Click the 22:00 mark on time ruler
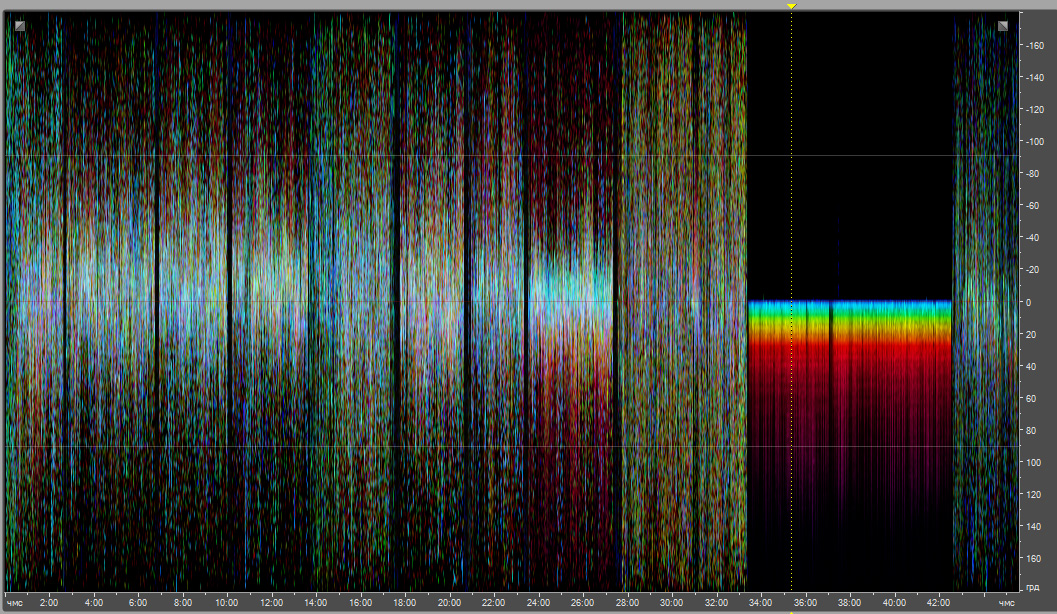The height and width of the screenshot is (614, 1057). (494, 603)
